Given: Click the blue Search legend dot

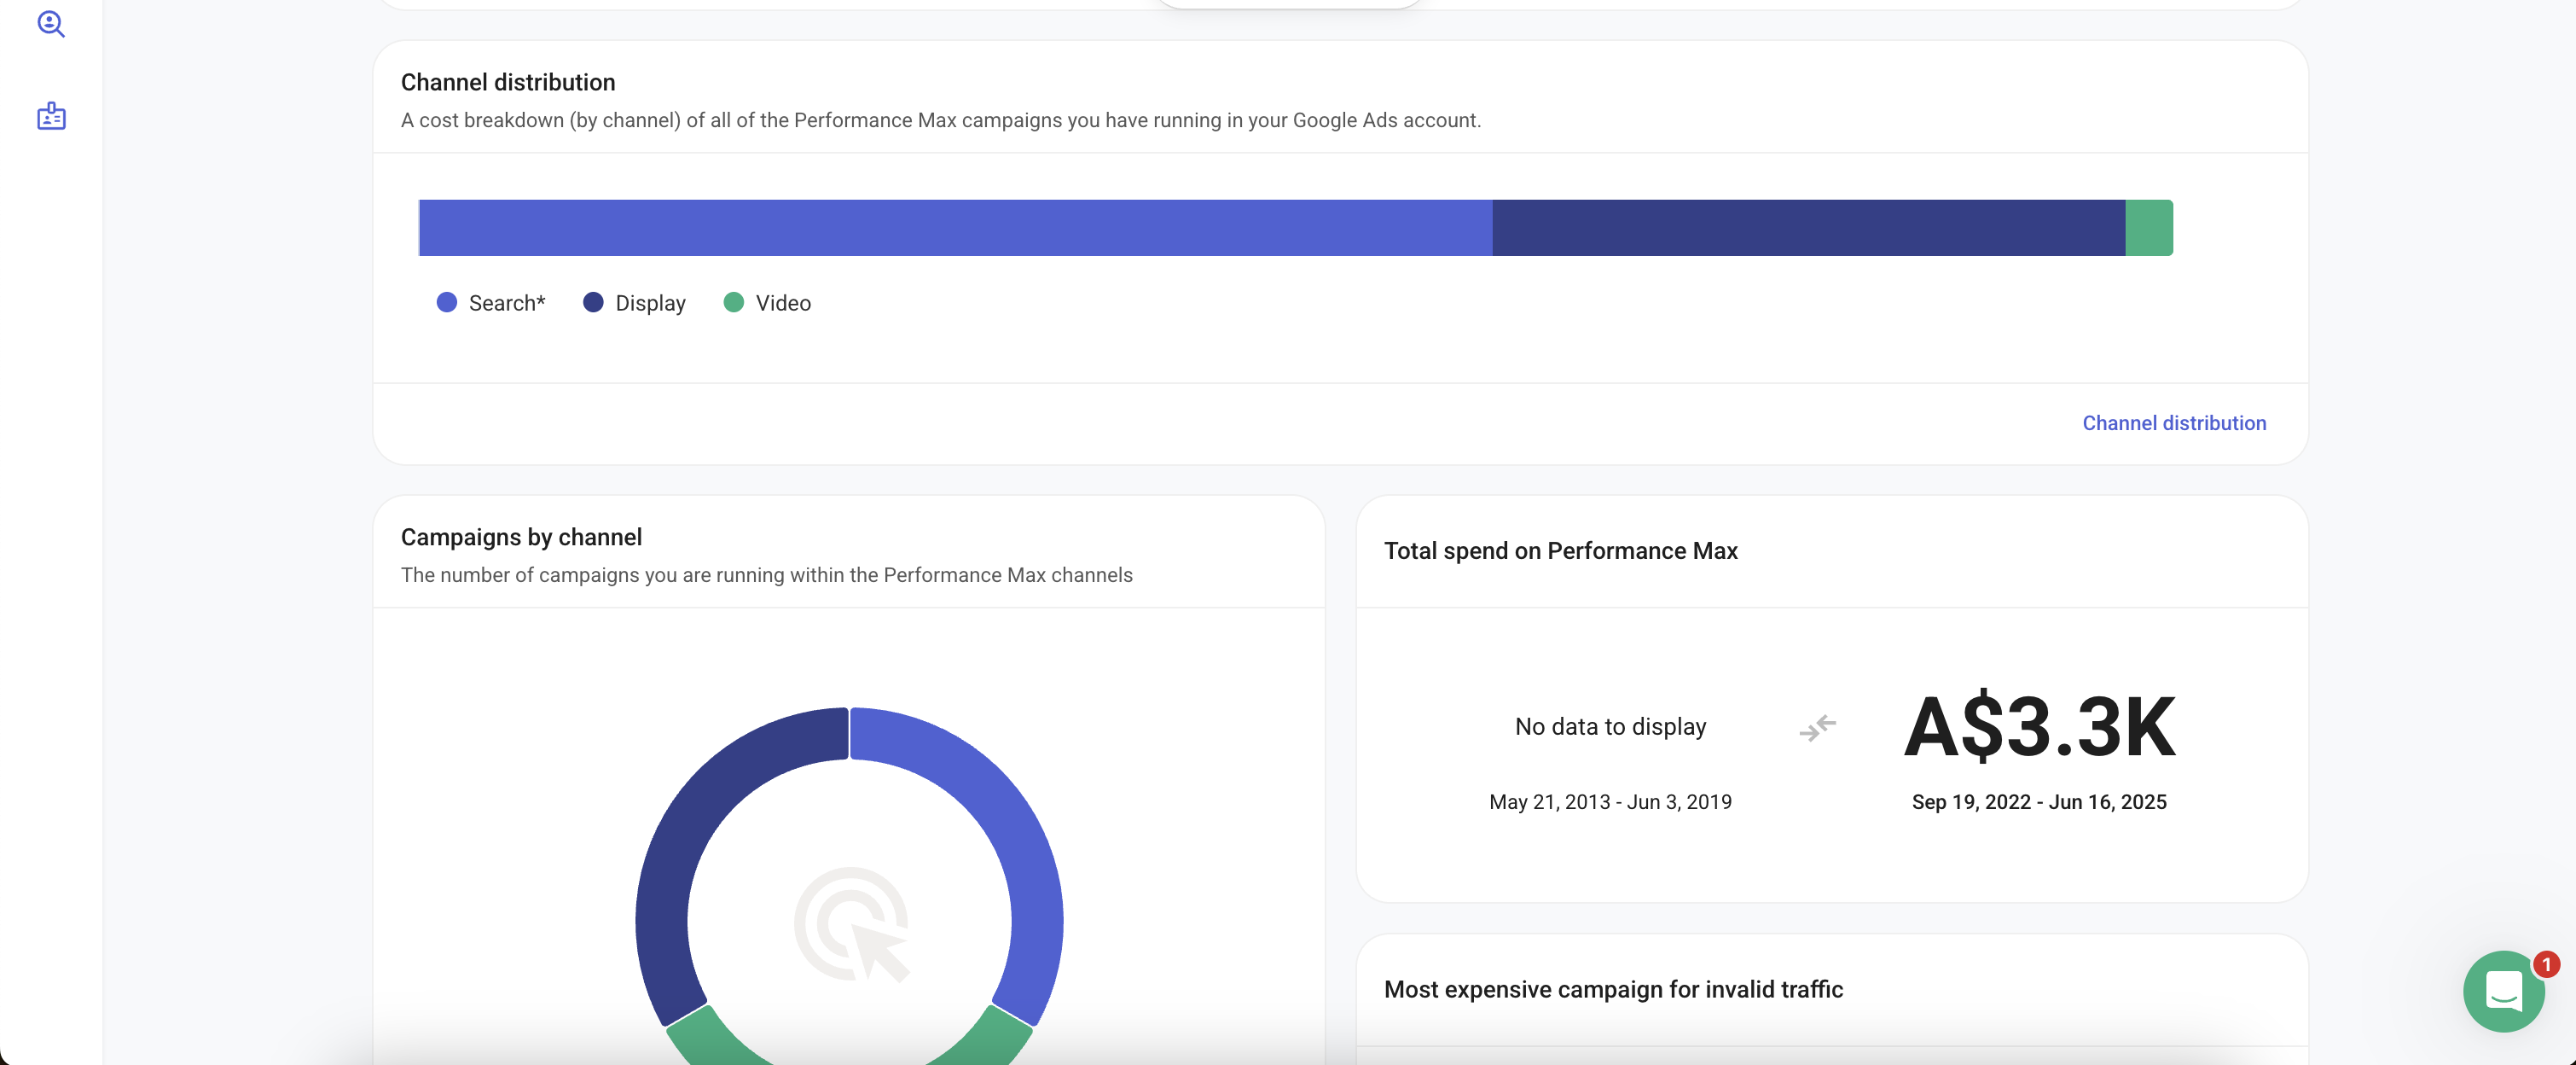Looking at the screenshot, I should 447,302.
